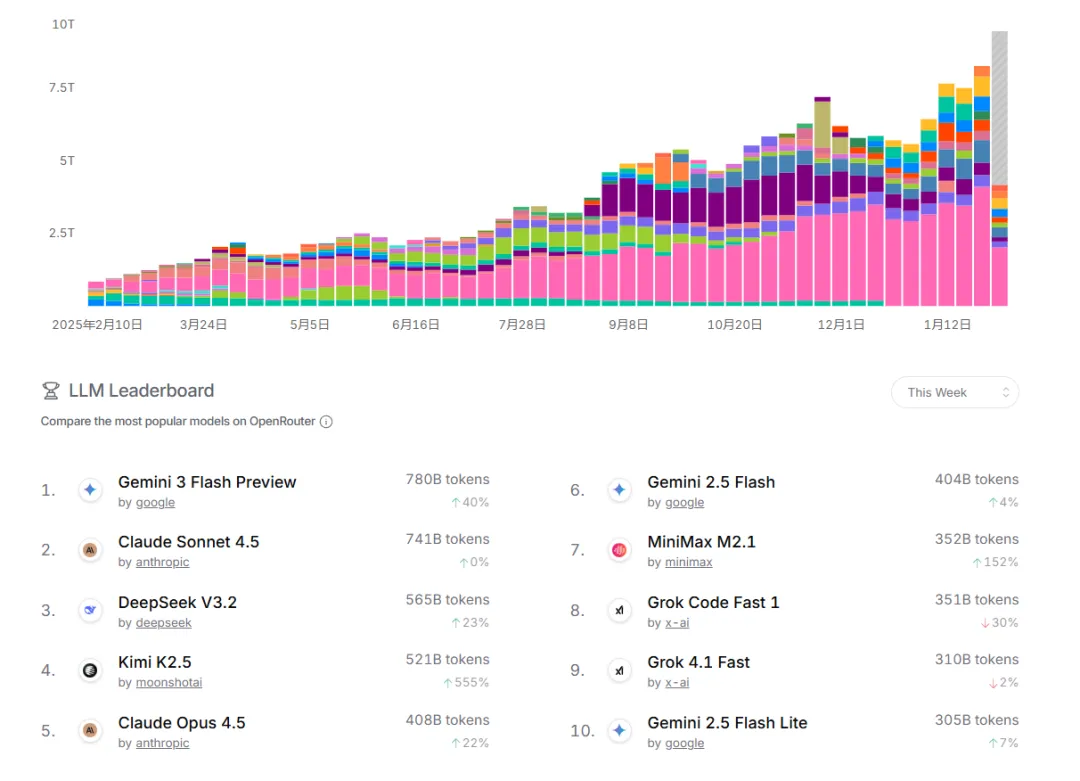Open the moonshotai author link
The width and height of the screenshot is (1080, 781).
(169, 683)
